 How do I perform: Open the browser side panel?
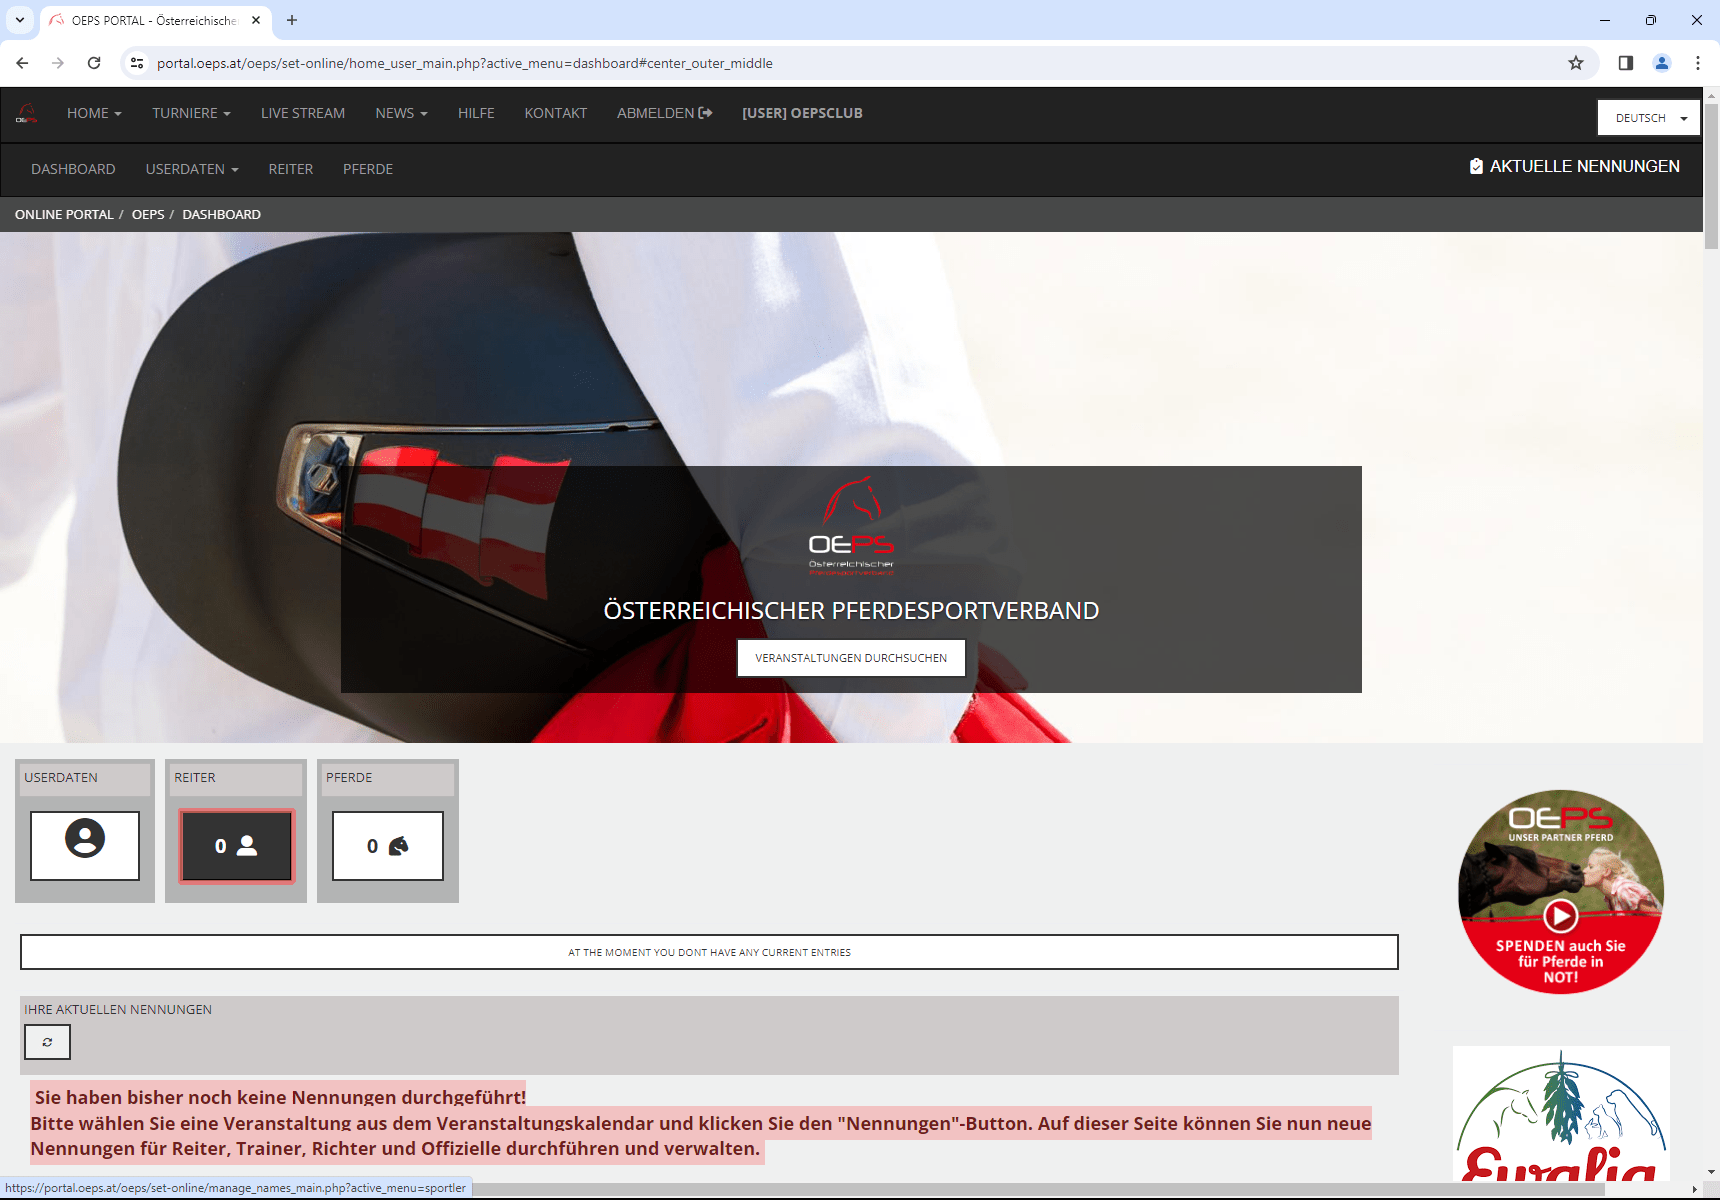coord(1626,63)
